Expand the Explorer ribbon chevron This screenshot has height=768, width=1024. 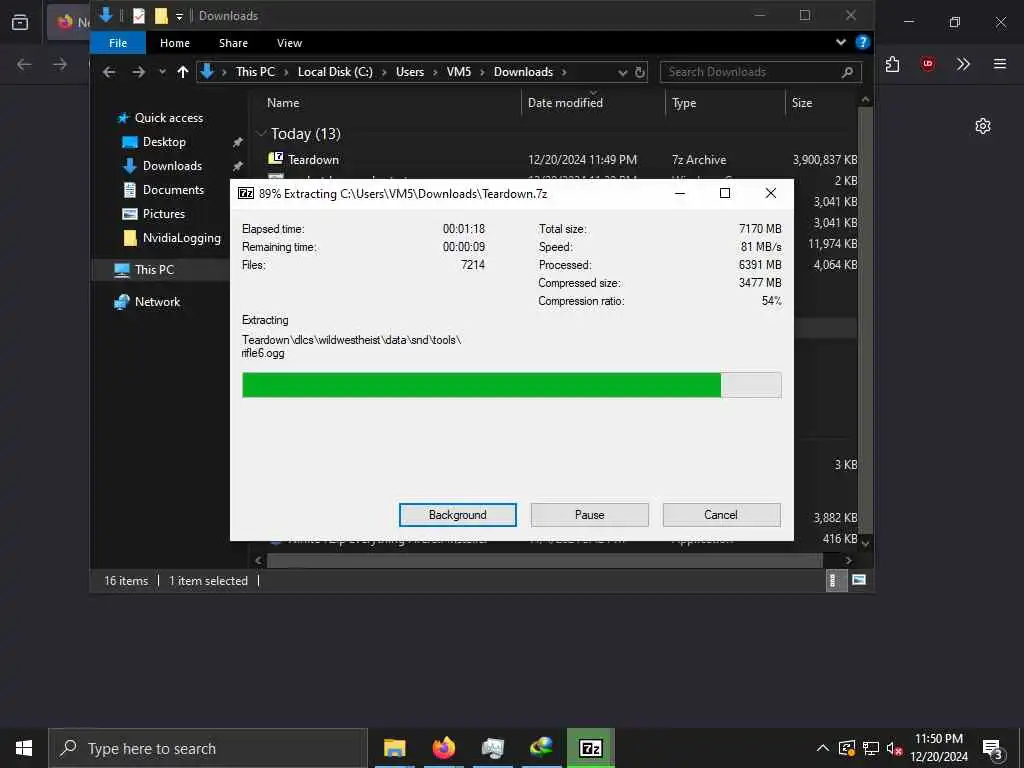[x=841, y=42]
